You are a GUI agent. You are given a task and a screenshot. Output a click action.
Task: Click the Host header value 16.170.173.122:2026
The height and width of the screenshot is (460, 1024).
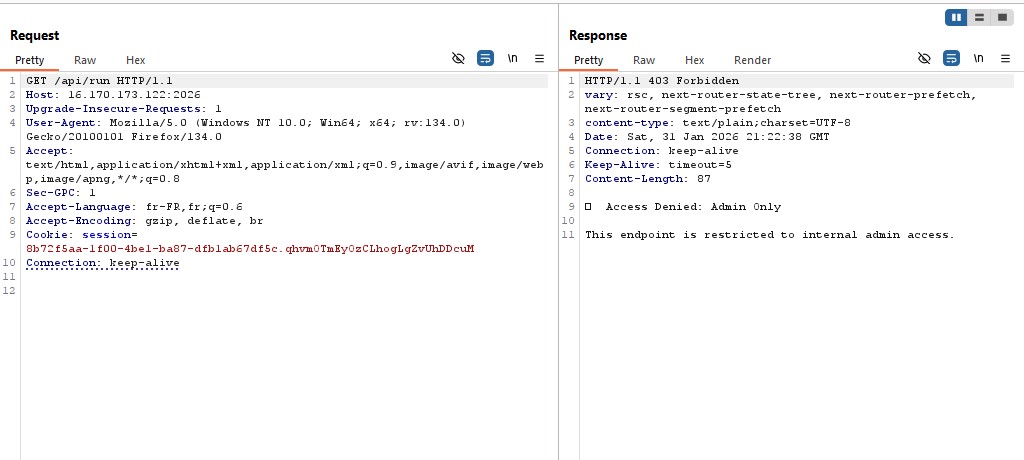point(134,95)
